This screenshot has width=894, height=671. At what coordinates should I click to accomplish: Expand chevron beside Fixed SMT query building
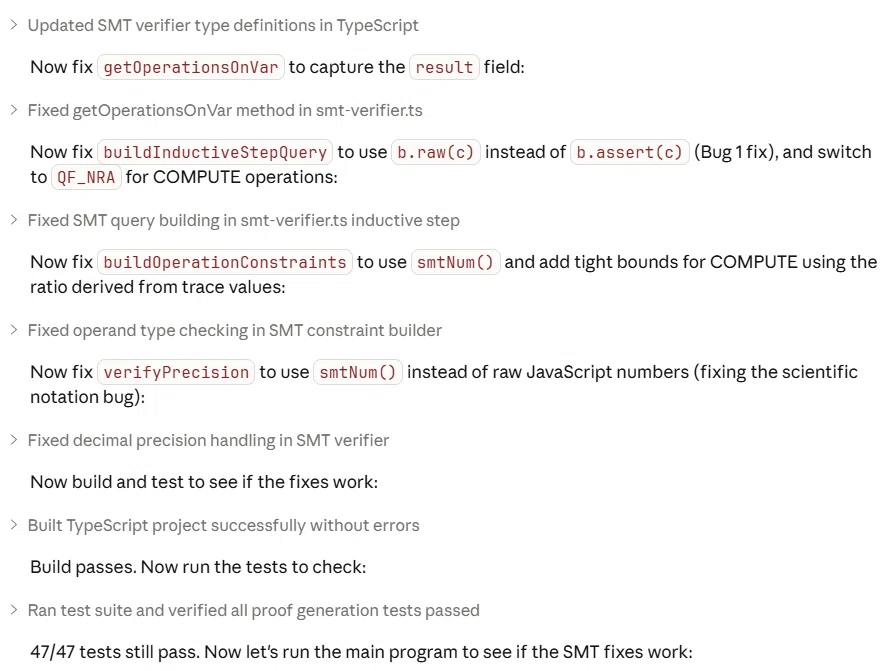(14, 220)
